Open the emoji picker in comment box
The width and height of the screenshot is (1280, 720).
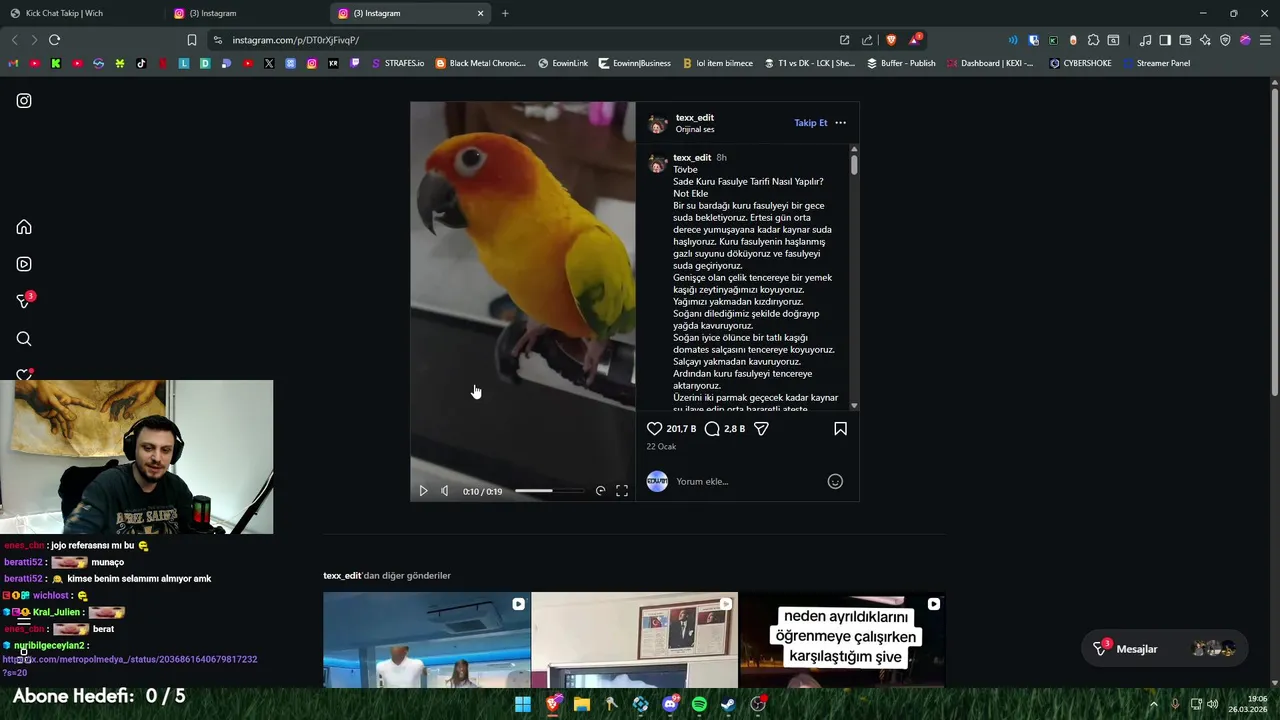(835, 481)
